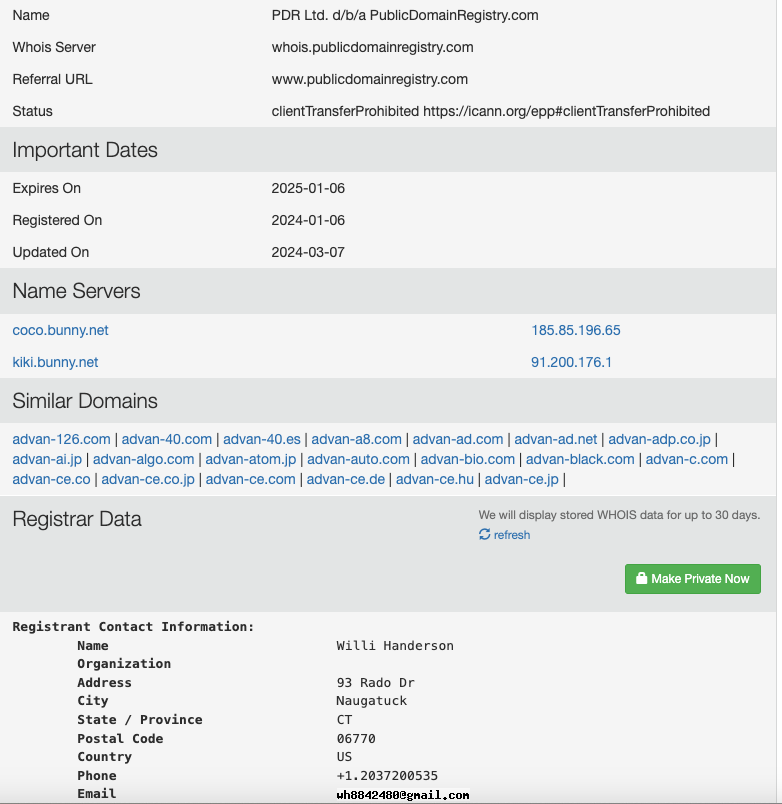782x804 pixels.
Task: Select the clientTransferProhibited status value
Action: [x=491, y=111]
